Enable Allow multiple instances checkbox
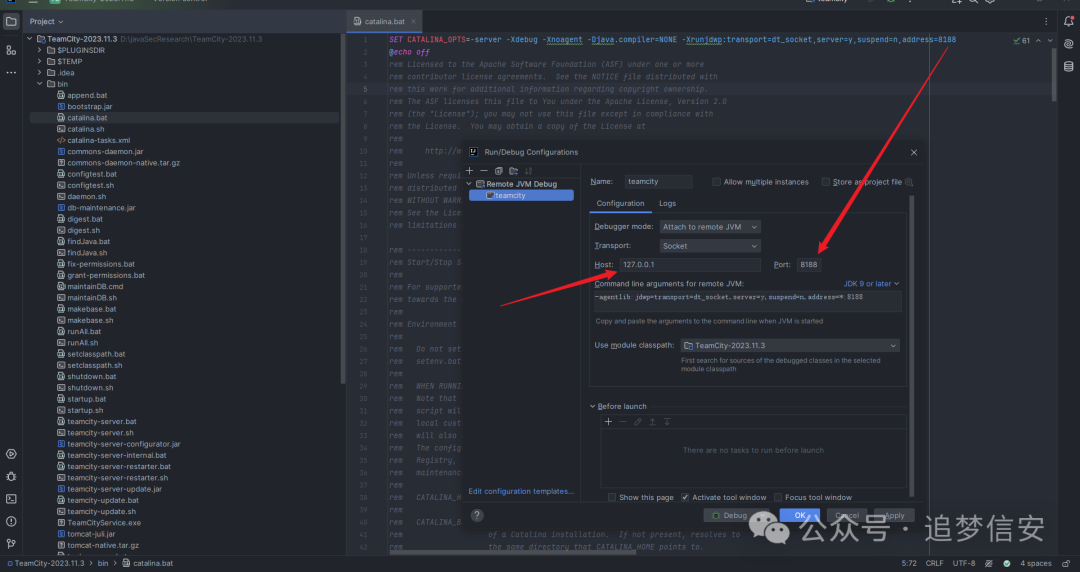 tap(716, 182)
